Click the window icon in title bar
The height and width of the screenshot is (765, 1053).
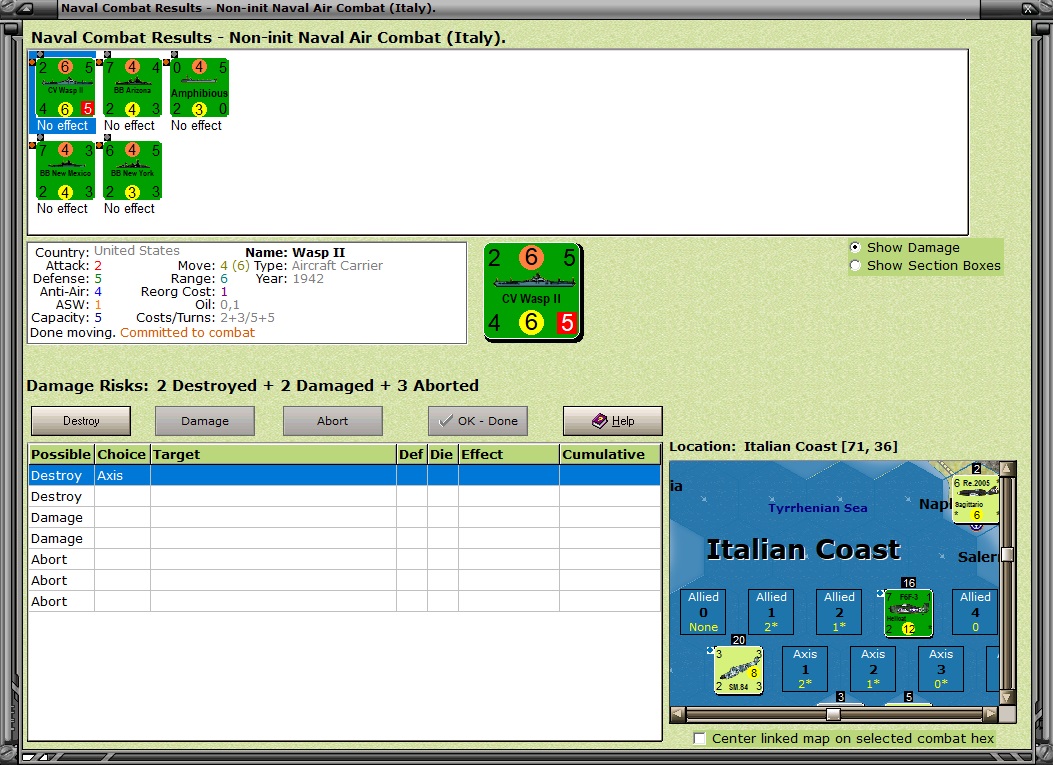pos(26,9)
